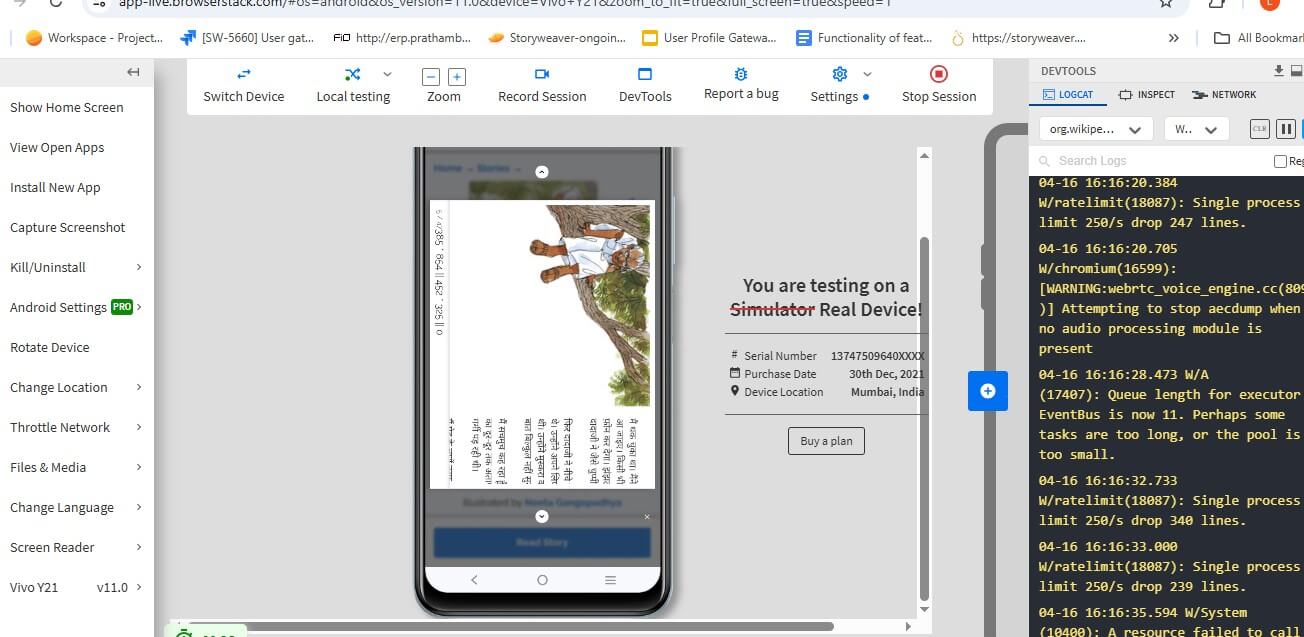The height and width of the screenshot is (637, 1304).
Task: Zoom out using the minus icon
Action: (x=431, y=76)
